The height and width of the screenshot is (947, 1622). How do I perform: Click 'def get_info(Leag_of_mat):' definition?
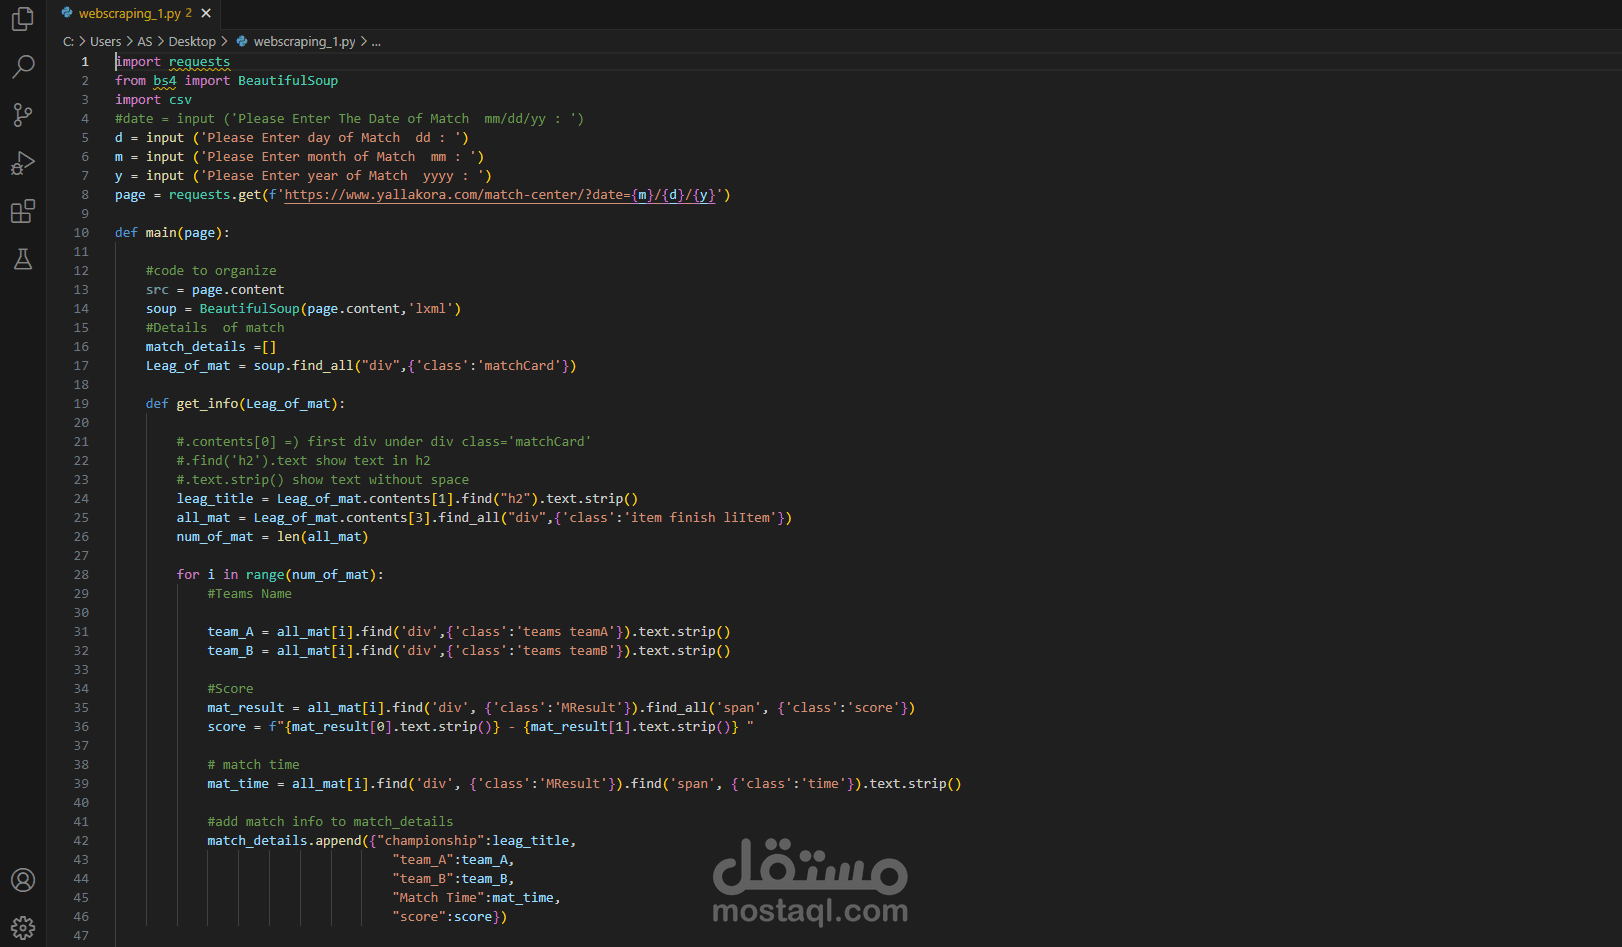(245, 404)
